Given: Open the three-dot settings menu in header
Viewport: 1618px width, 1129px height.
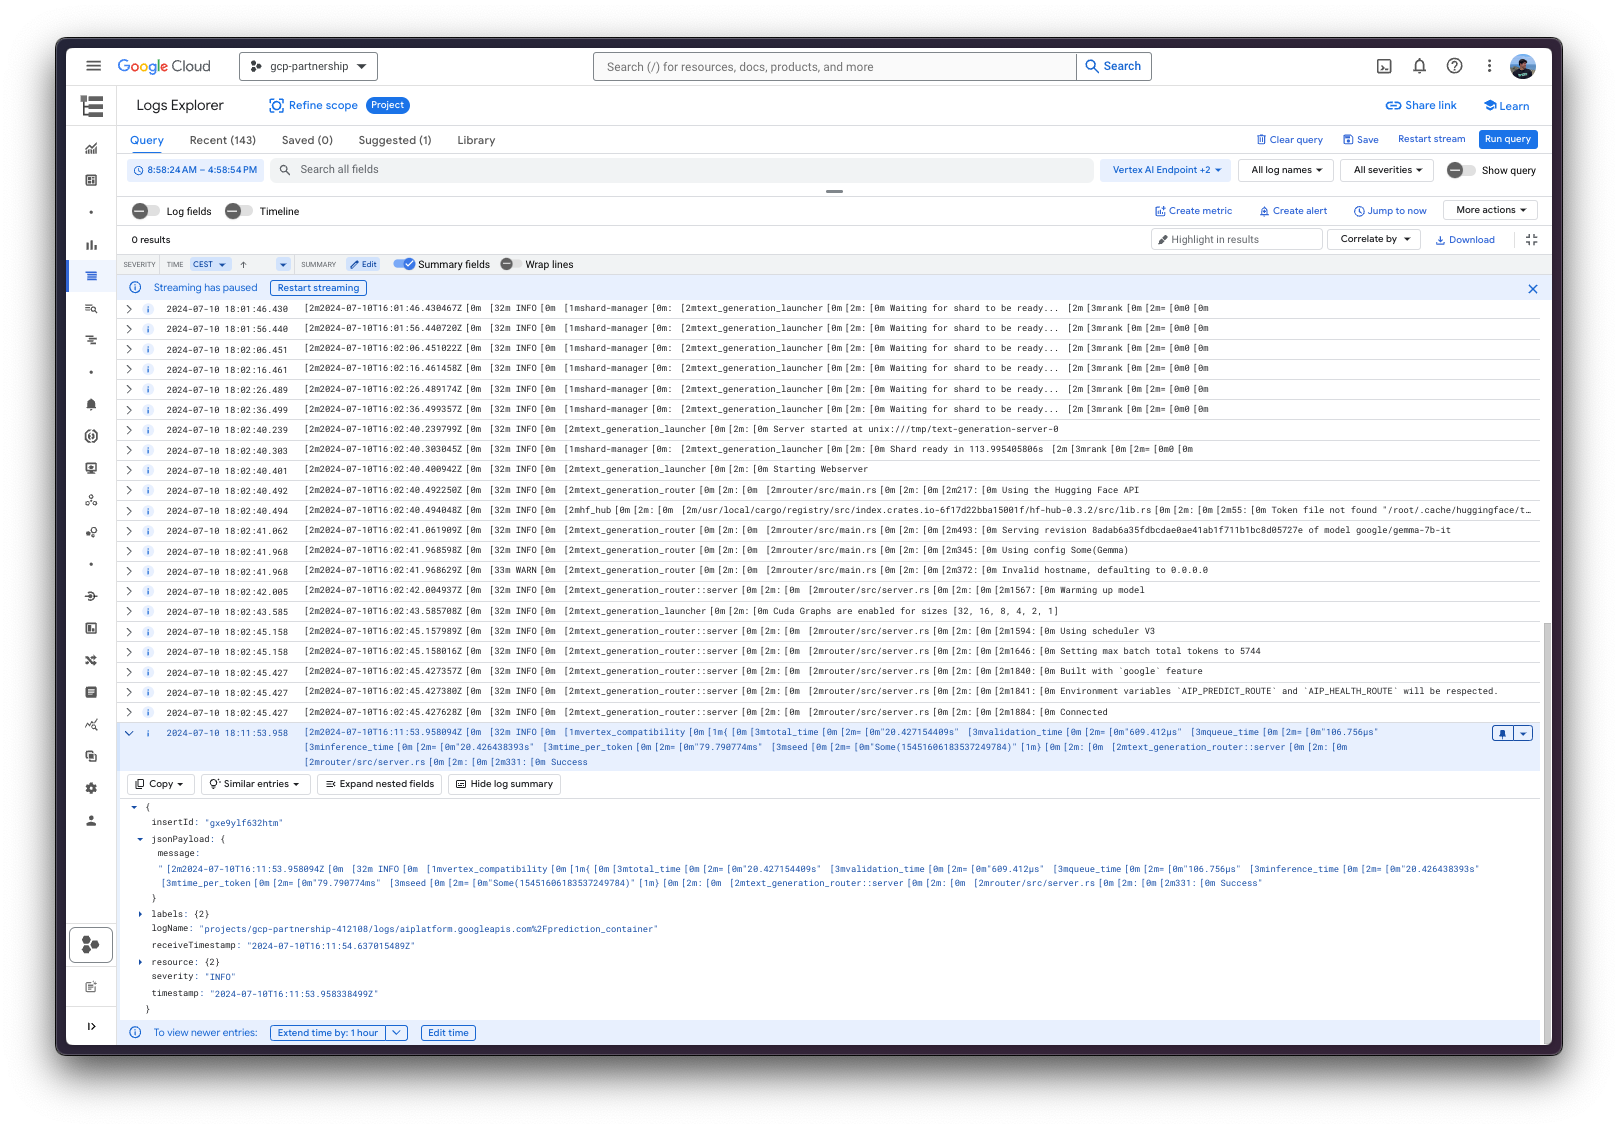Looking at the screenshot, I should coord(1489,66).
